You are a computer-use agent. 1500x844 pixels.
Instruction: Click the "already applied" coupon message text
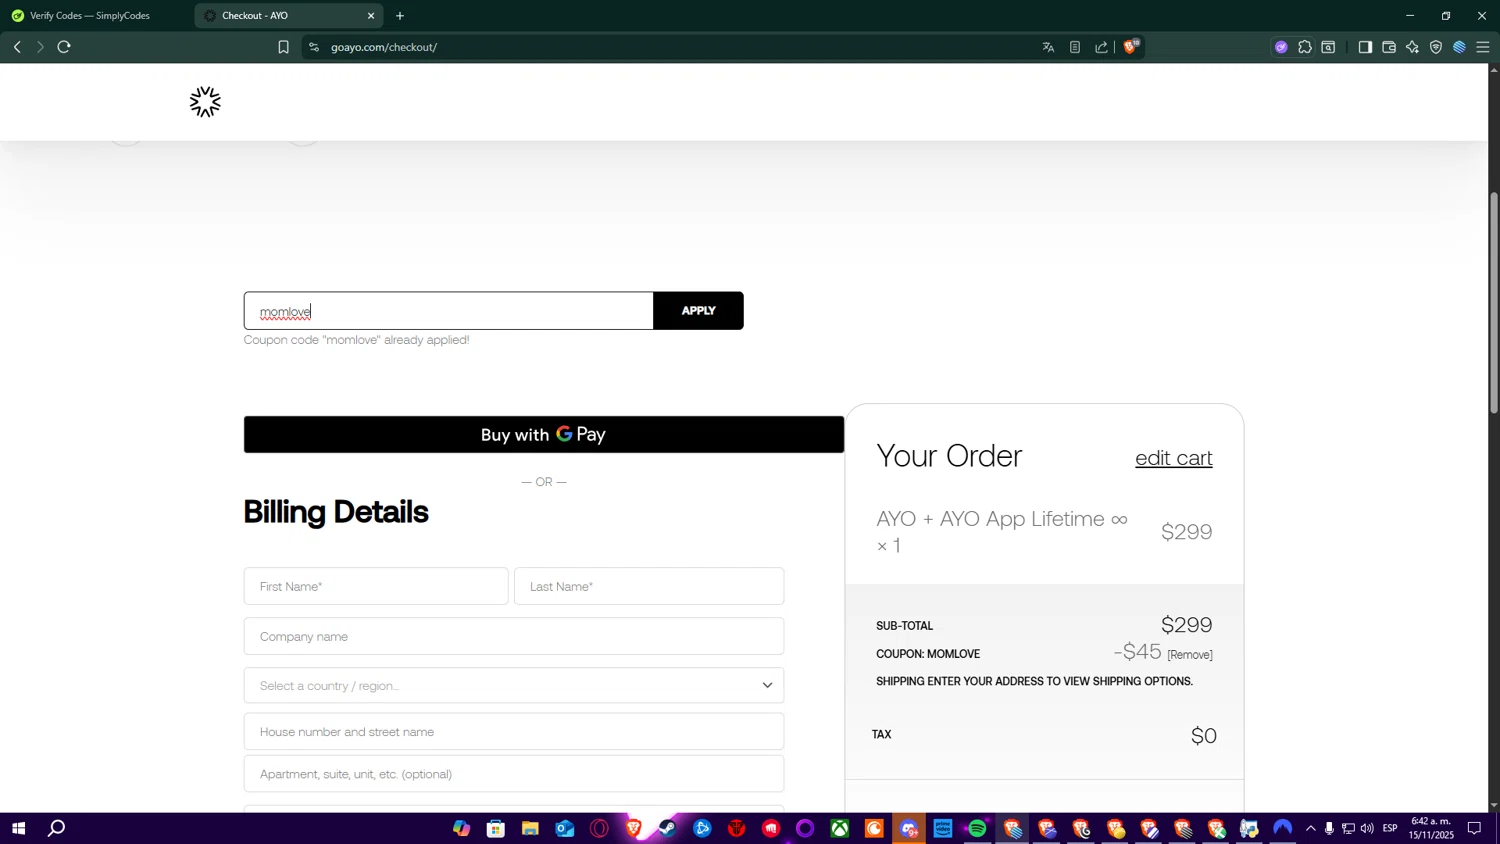pos(357,340)
